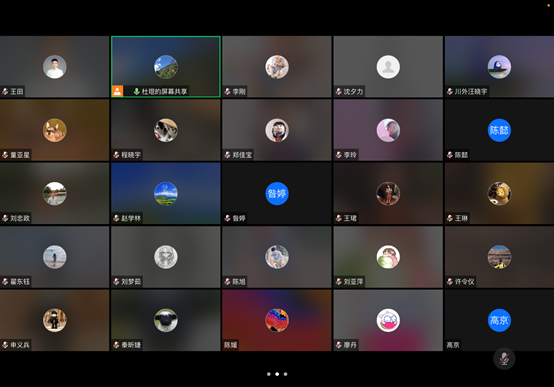Select 赵学林's landscape avatar

tap(166, 193)
